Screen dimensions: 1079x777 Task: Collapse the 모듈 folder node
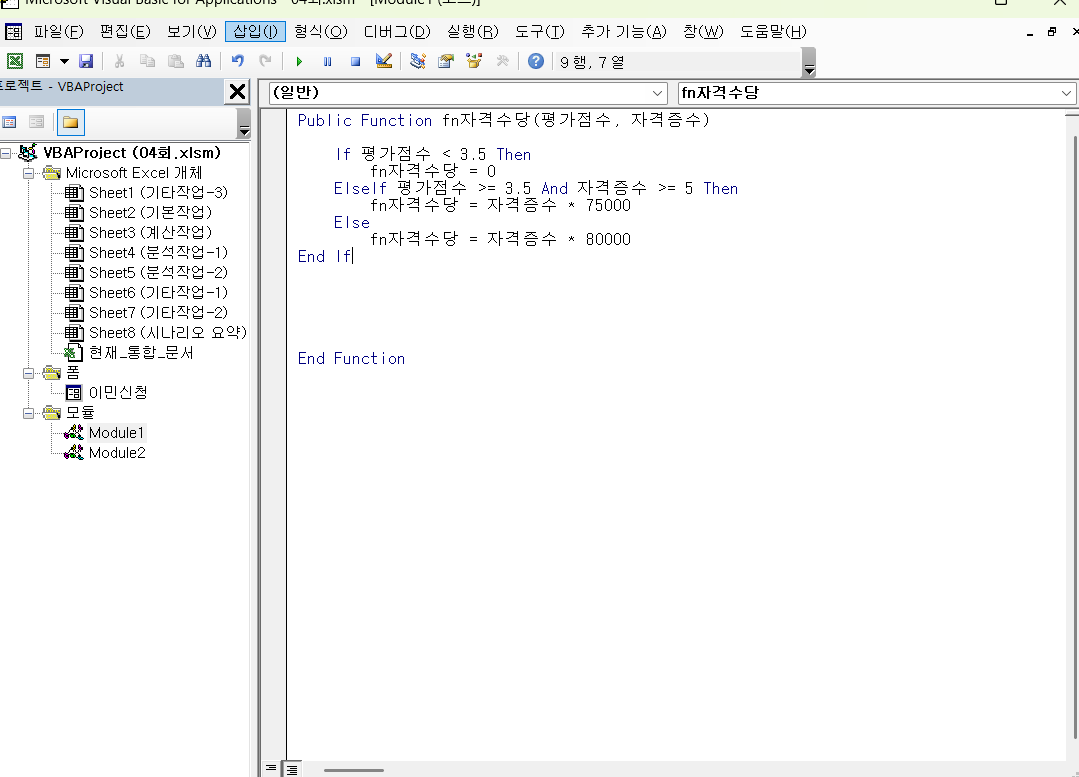[29, 413]
